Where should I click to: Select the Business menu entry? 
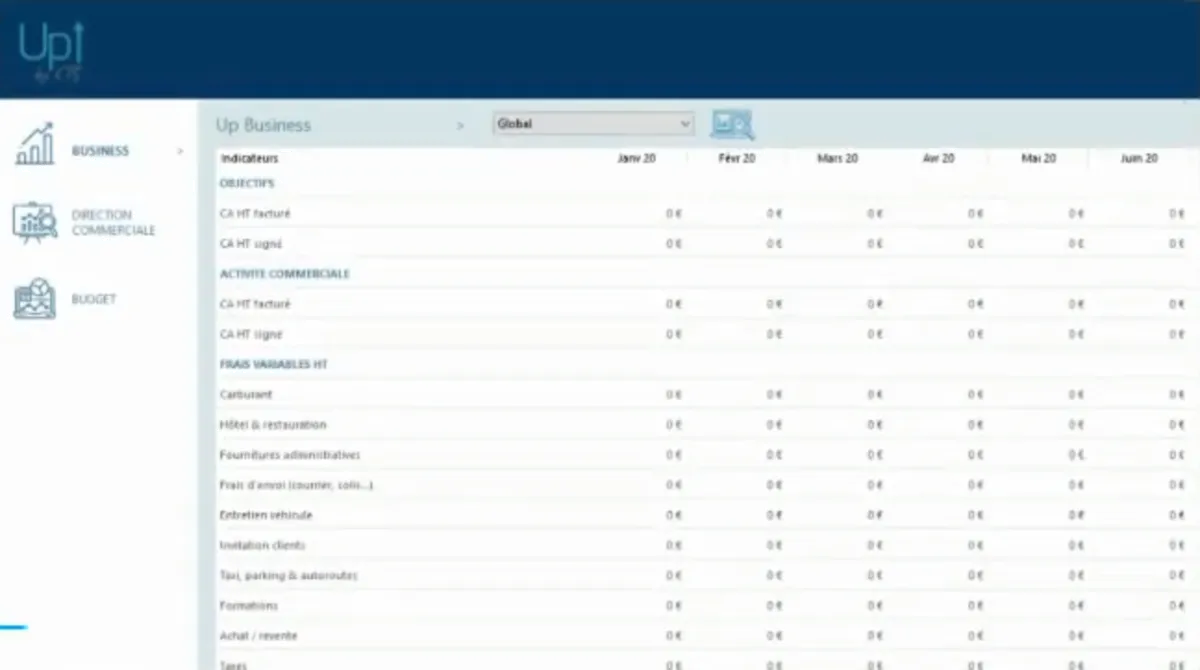100,150
